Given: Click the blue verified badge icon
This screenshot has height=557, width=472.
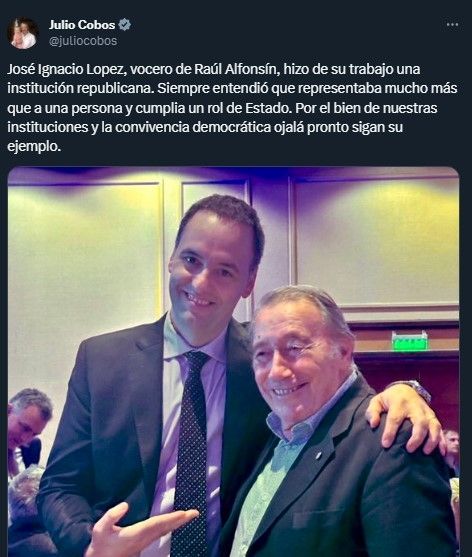Looking at the screenshot, I should (x=125, y=25).
